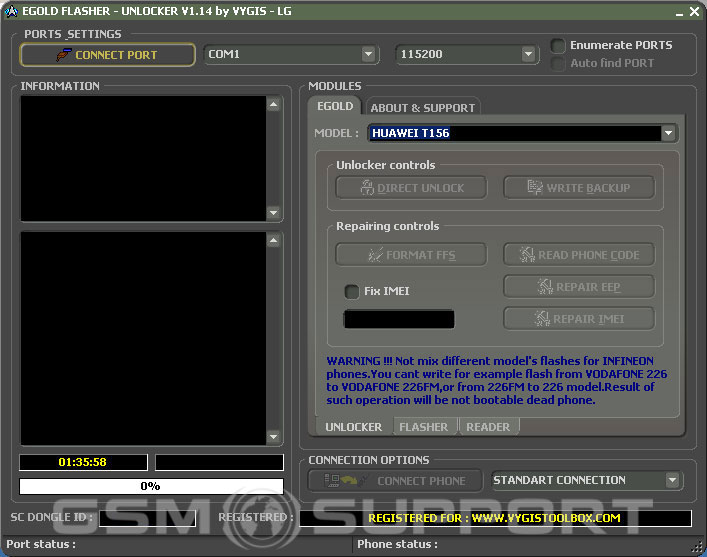Click the 01:35:58 timer display
707x557 pixels.
point(83,462)
